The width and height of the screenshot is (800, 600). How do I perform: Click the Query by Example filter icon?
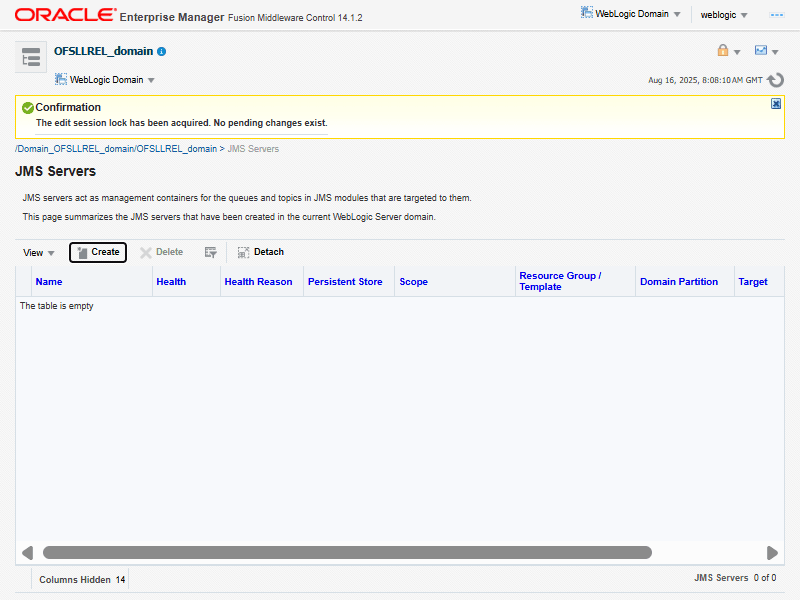(210, 252)
